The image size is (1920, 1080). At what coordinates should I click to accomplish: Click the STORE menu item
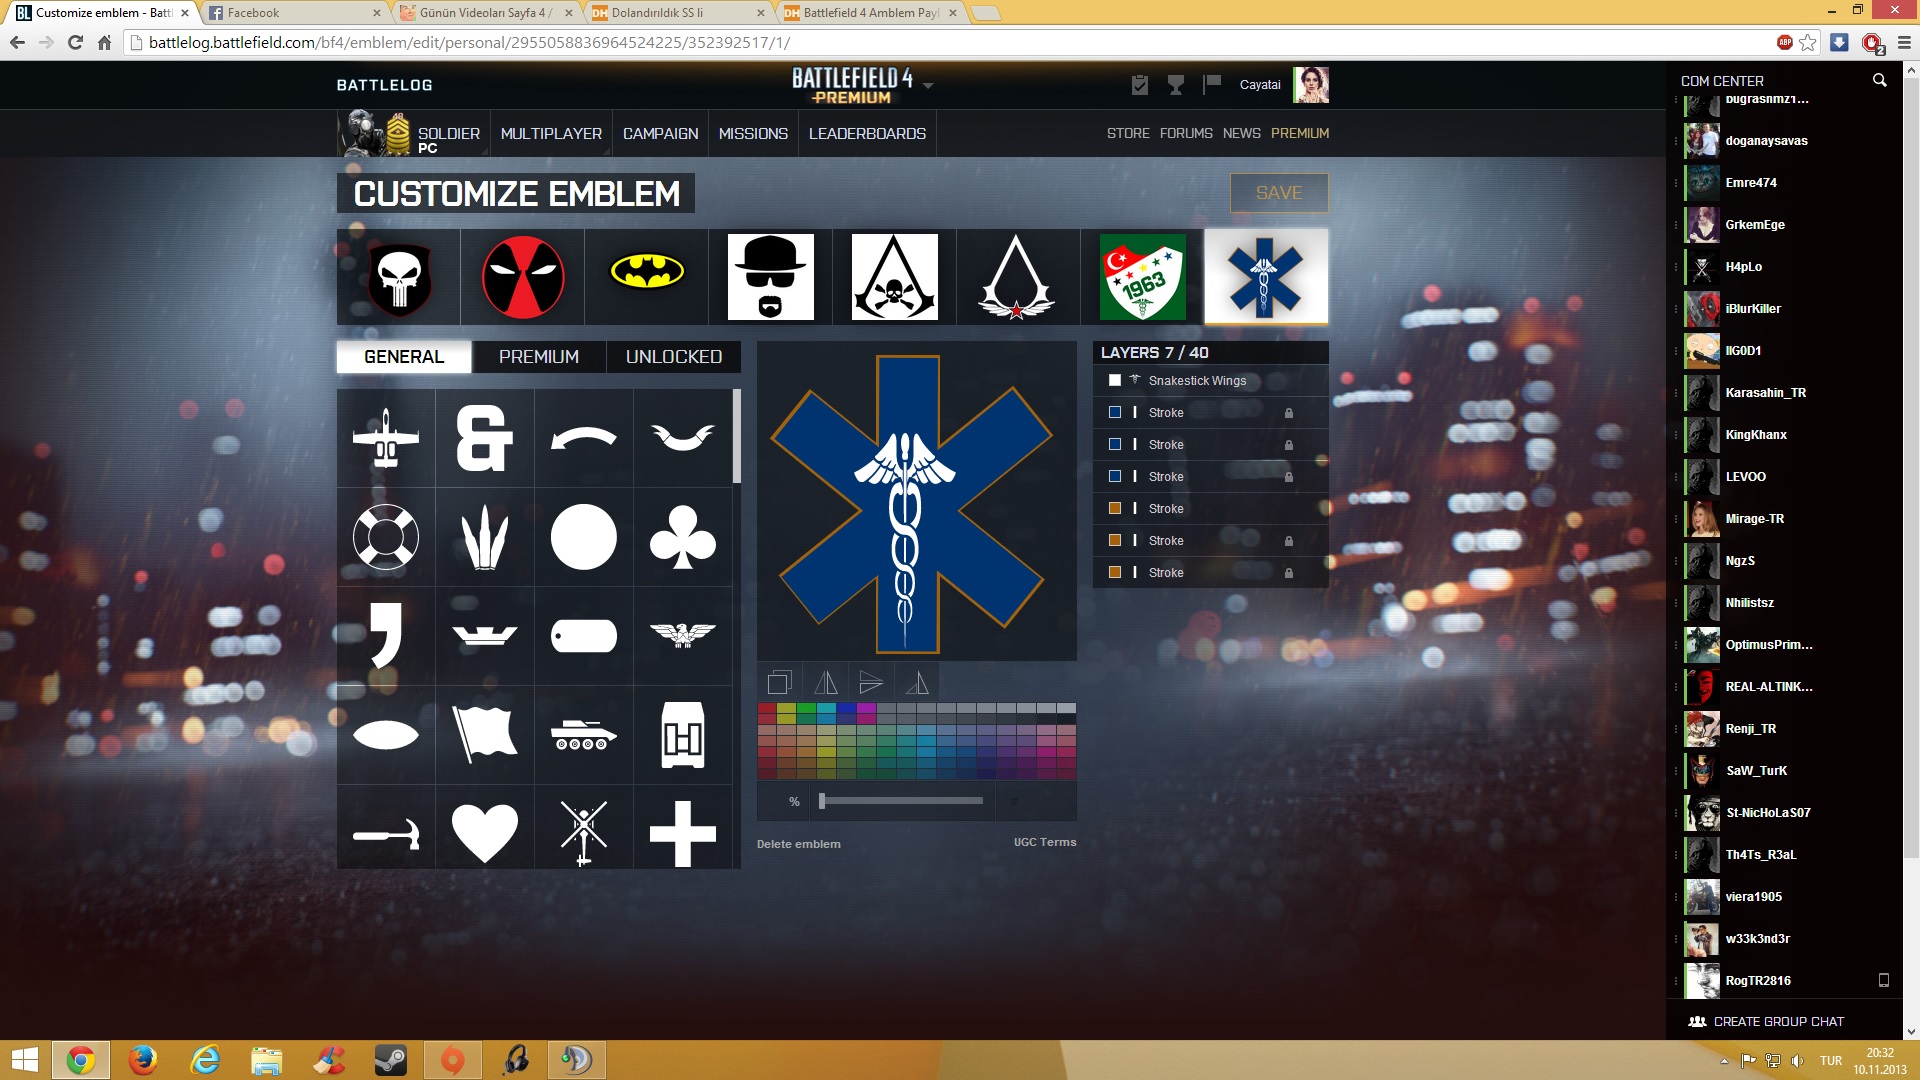(x=1126, y=132)
